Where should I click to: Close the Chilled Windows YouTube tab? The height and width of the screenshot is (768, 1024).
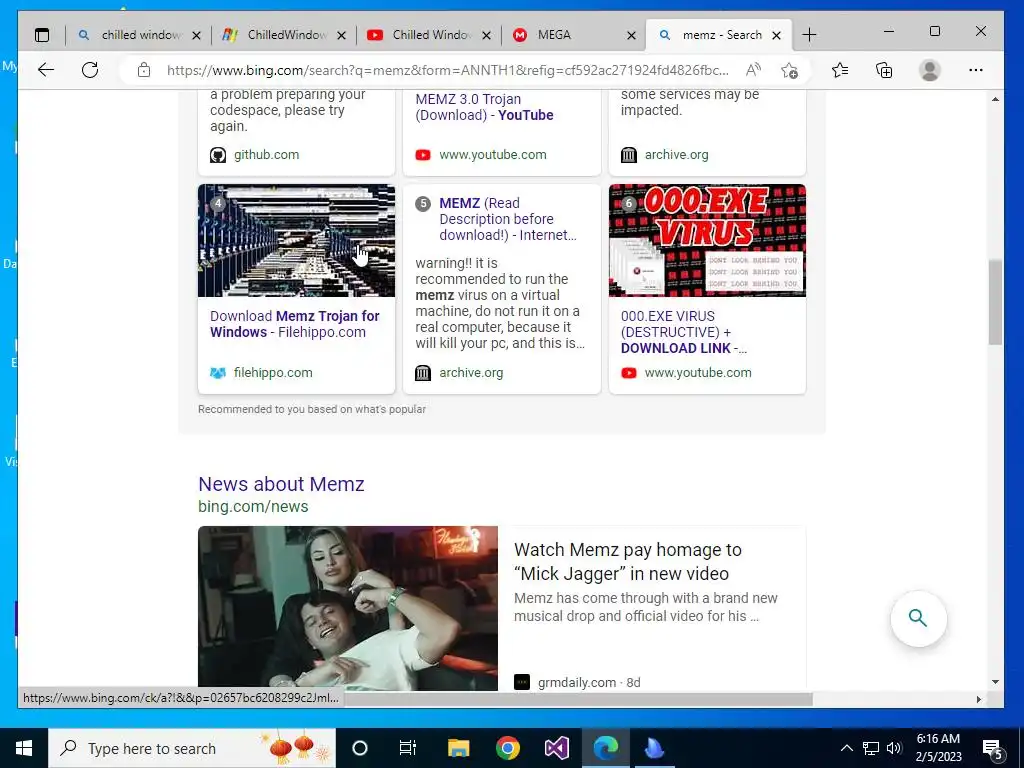click(x=486, y=36)
